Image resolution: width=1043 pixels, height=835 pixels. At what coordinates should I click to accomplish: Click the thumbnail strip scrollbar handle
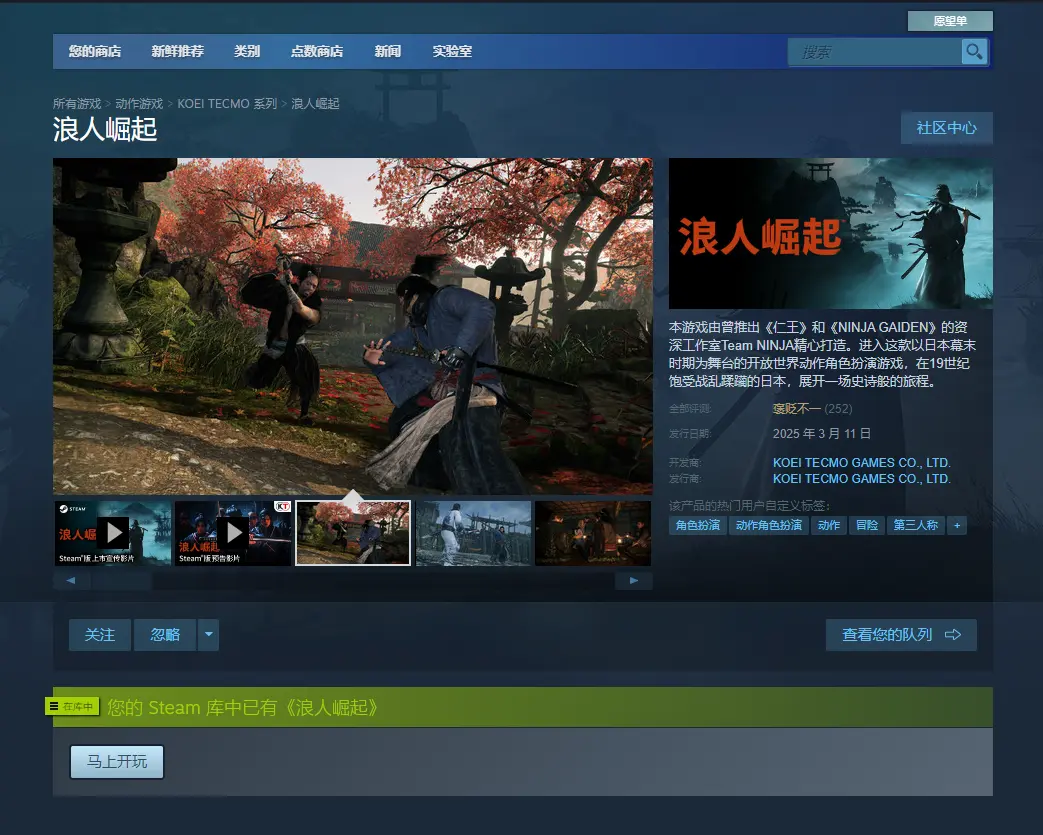tap(122, 581)
